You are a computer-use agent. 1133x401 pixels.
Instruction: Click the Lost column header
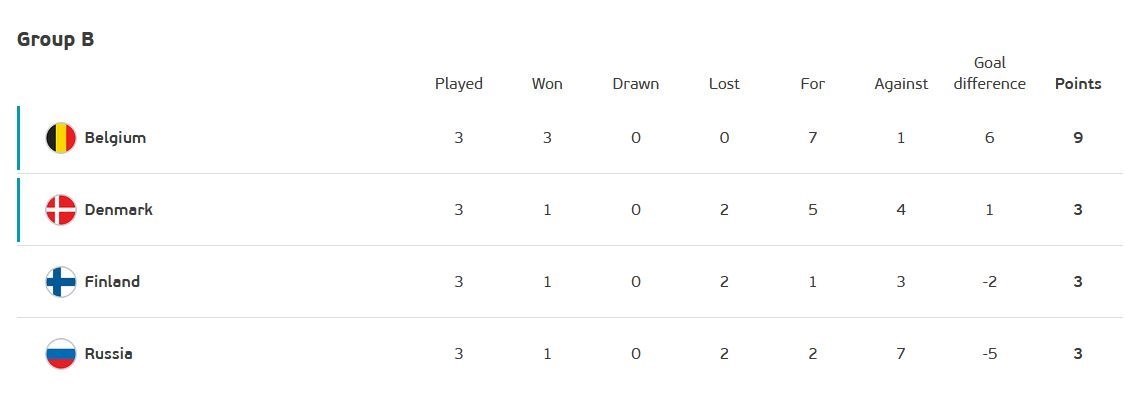coord(724,84)
